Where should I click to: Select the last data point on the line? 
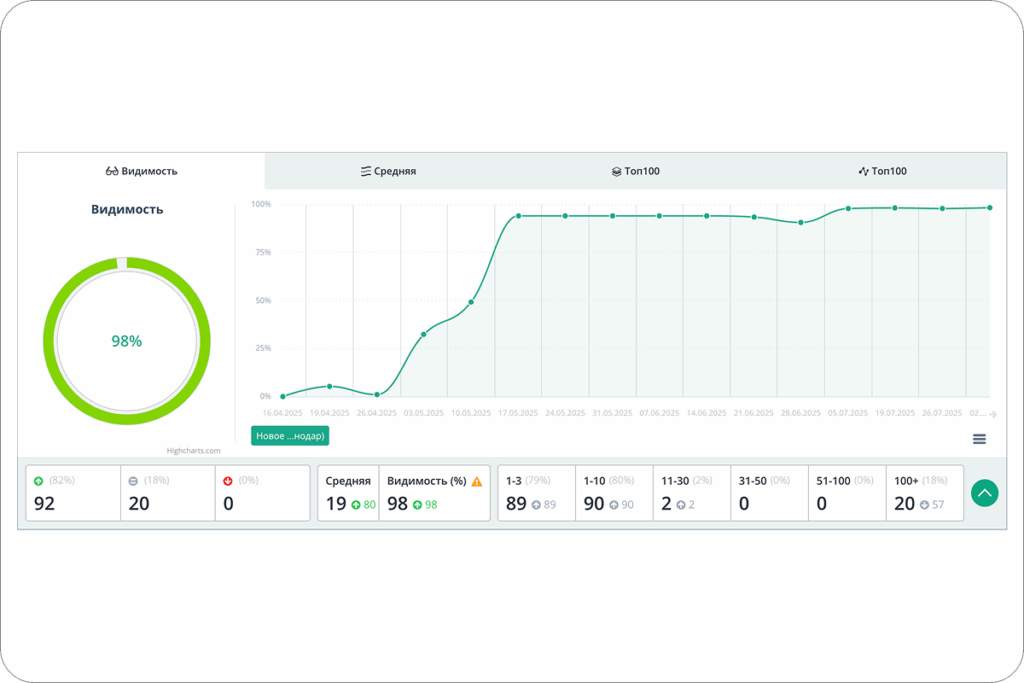click(989, 208)
